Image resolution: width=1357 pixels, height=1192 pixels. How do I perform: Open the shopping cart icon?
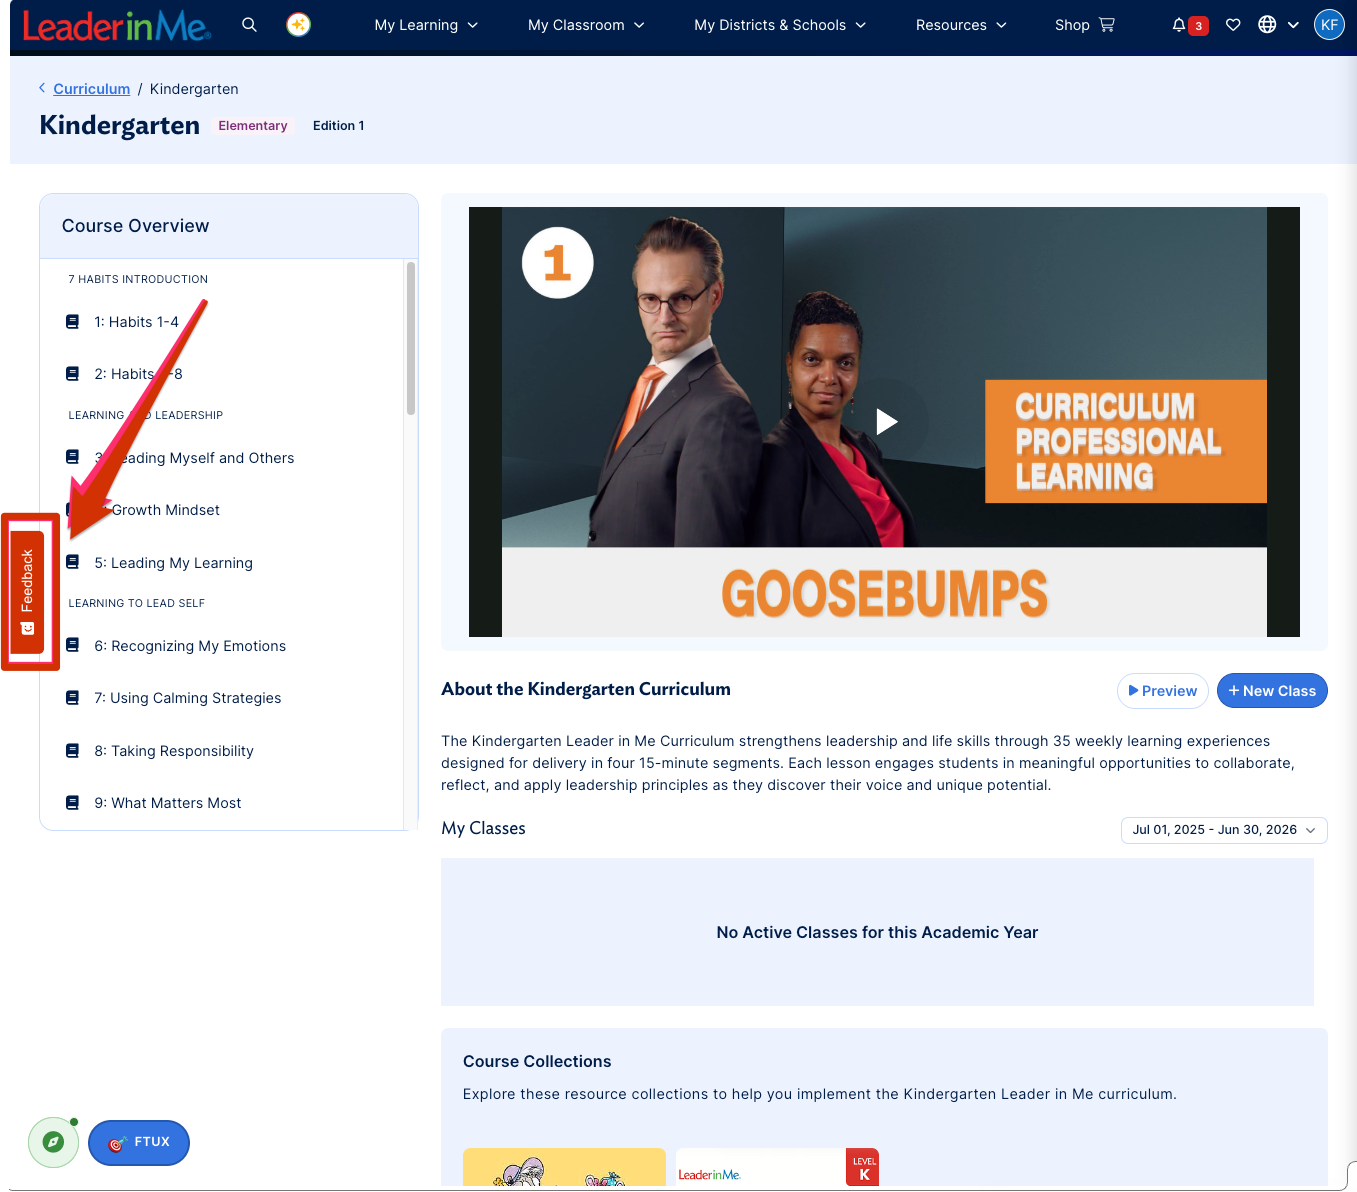click(1107, 25)
